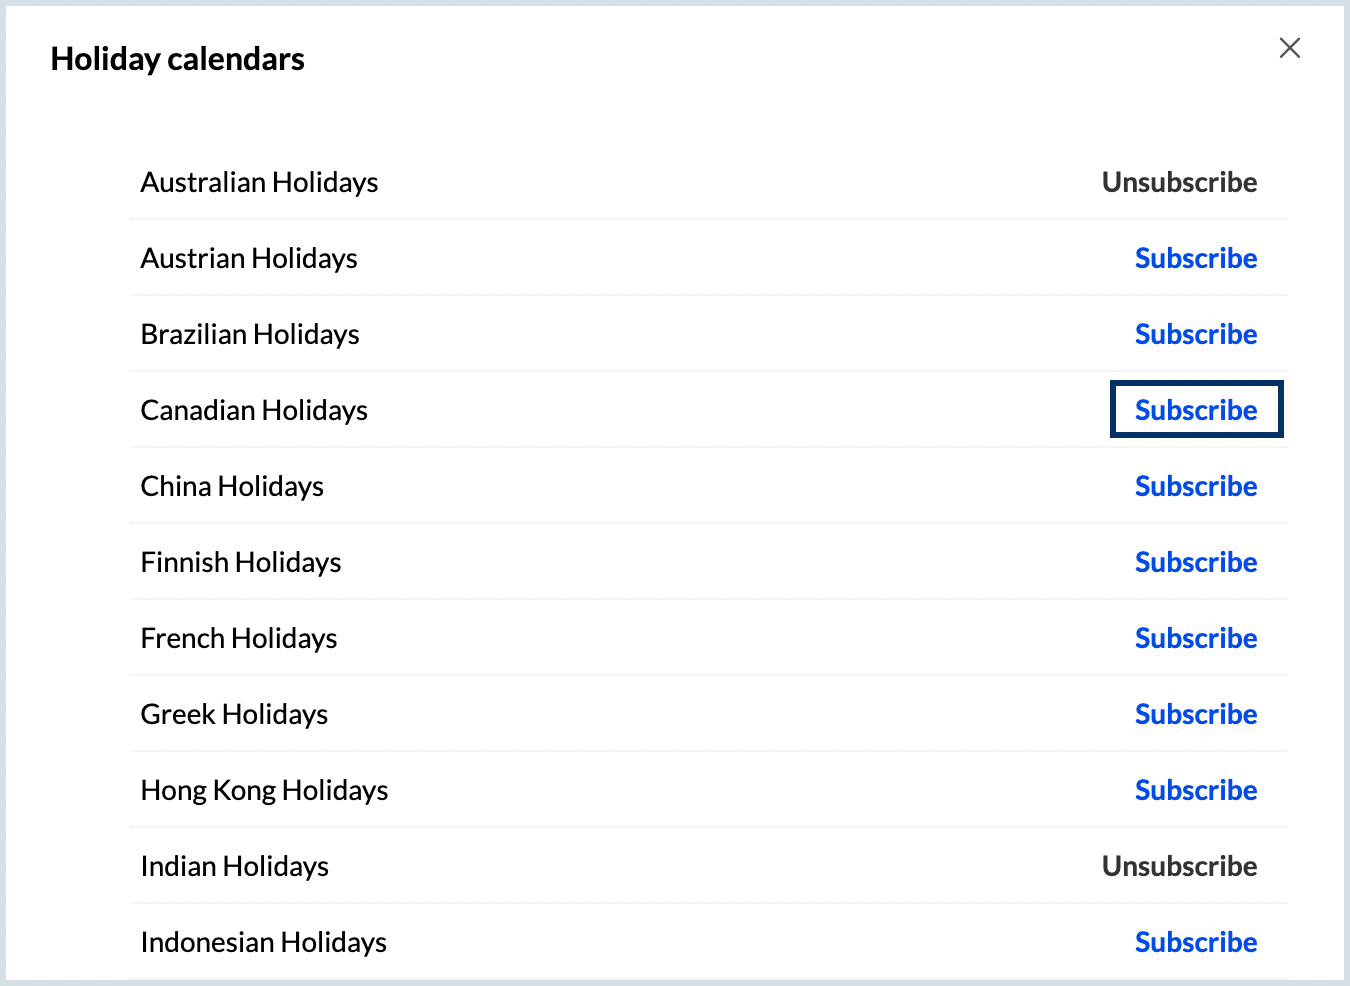Select the Australian Holidays row label

(259, 182)
